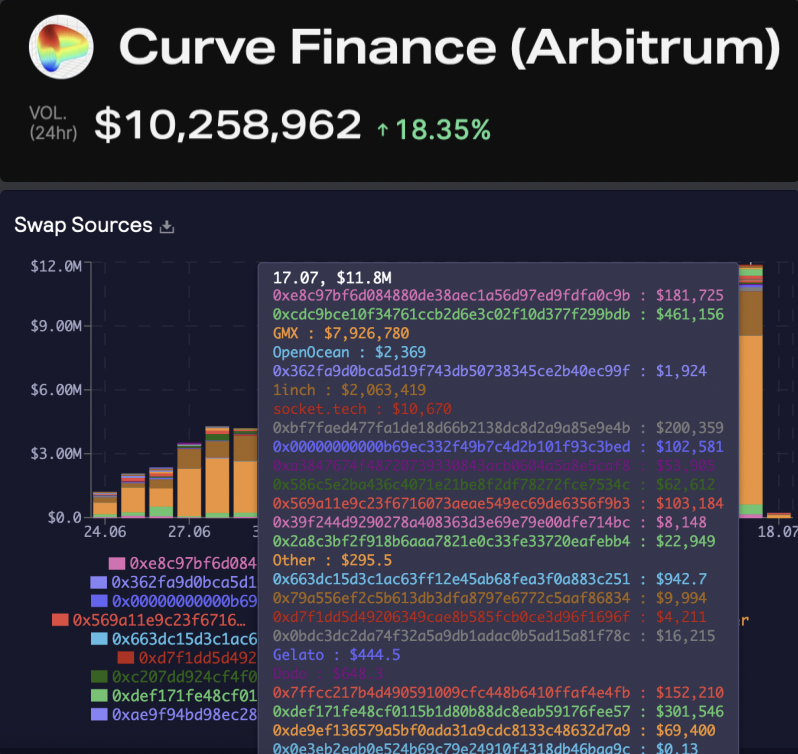Click legend label 0xdef171fe48cf01

point(184,695)
